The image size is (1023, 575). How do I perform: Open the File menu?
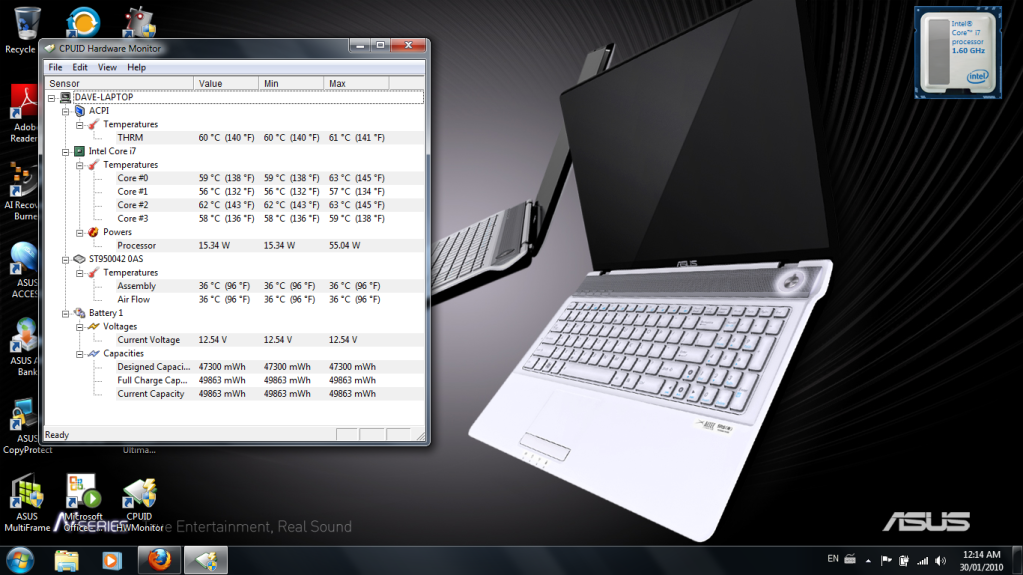(55, 67)
